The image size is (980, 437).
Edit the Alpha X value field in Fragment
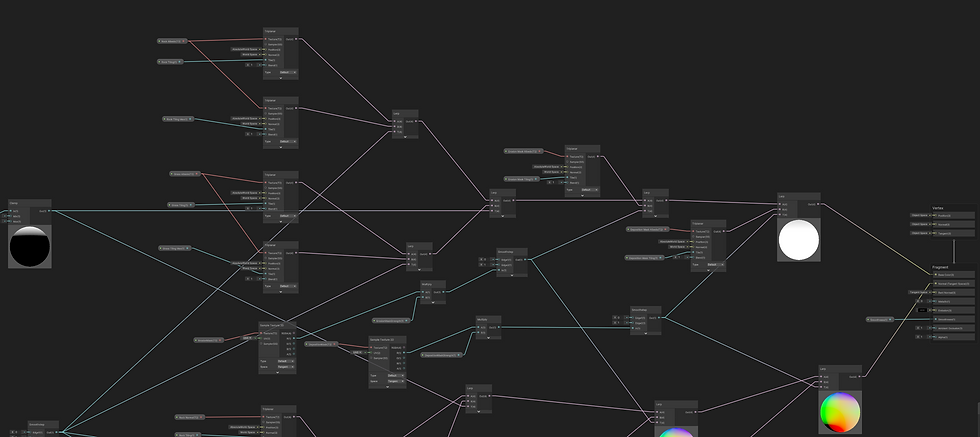[921, 337]
